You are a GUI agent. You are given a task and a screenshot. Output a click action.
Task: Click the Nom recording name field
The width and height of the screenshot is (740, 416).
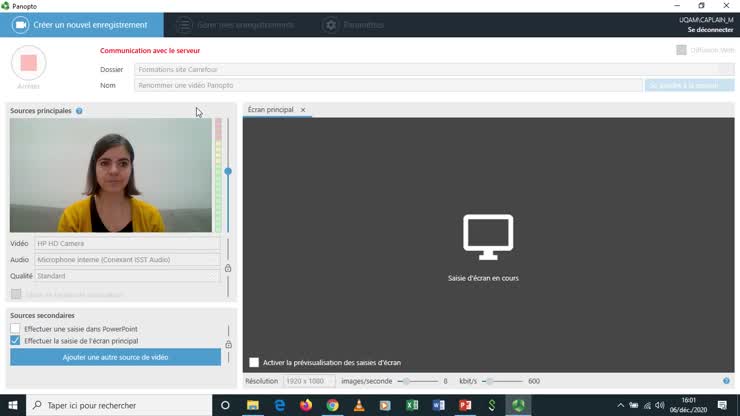(x=388, y=85)
